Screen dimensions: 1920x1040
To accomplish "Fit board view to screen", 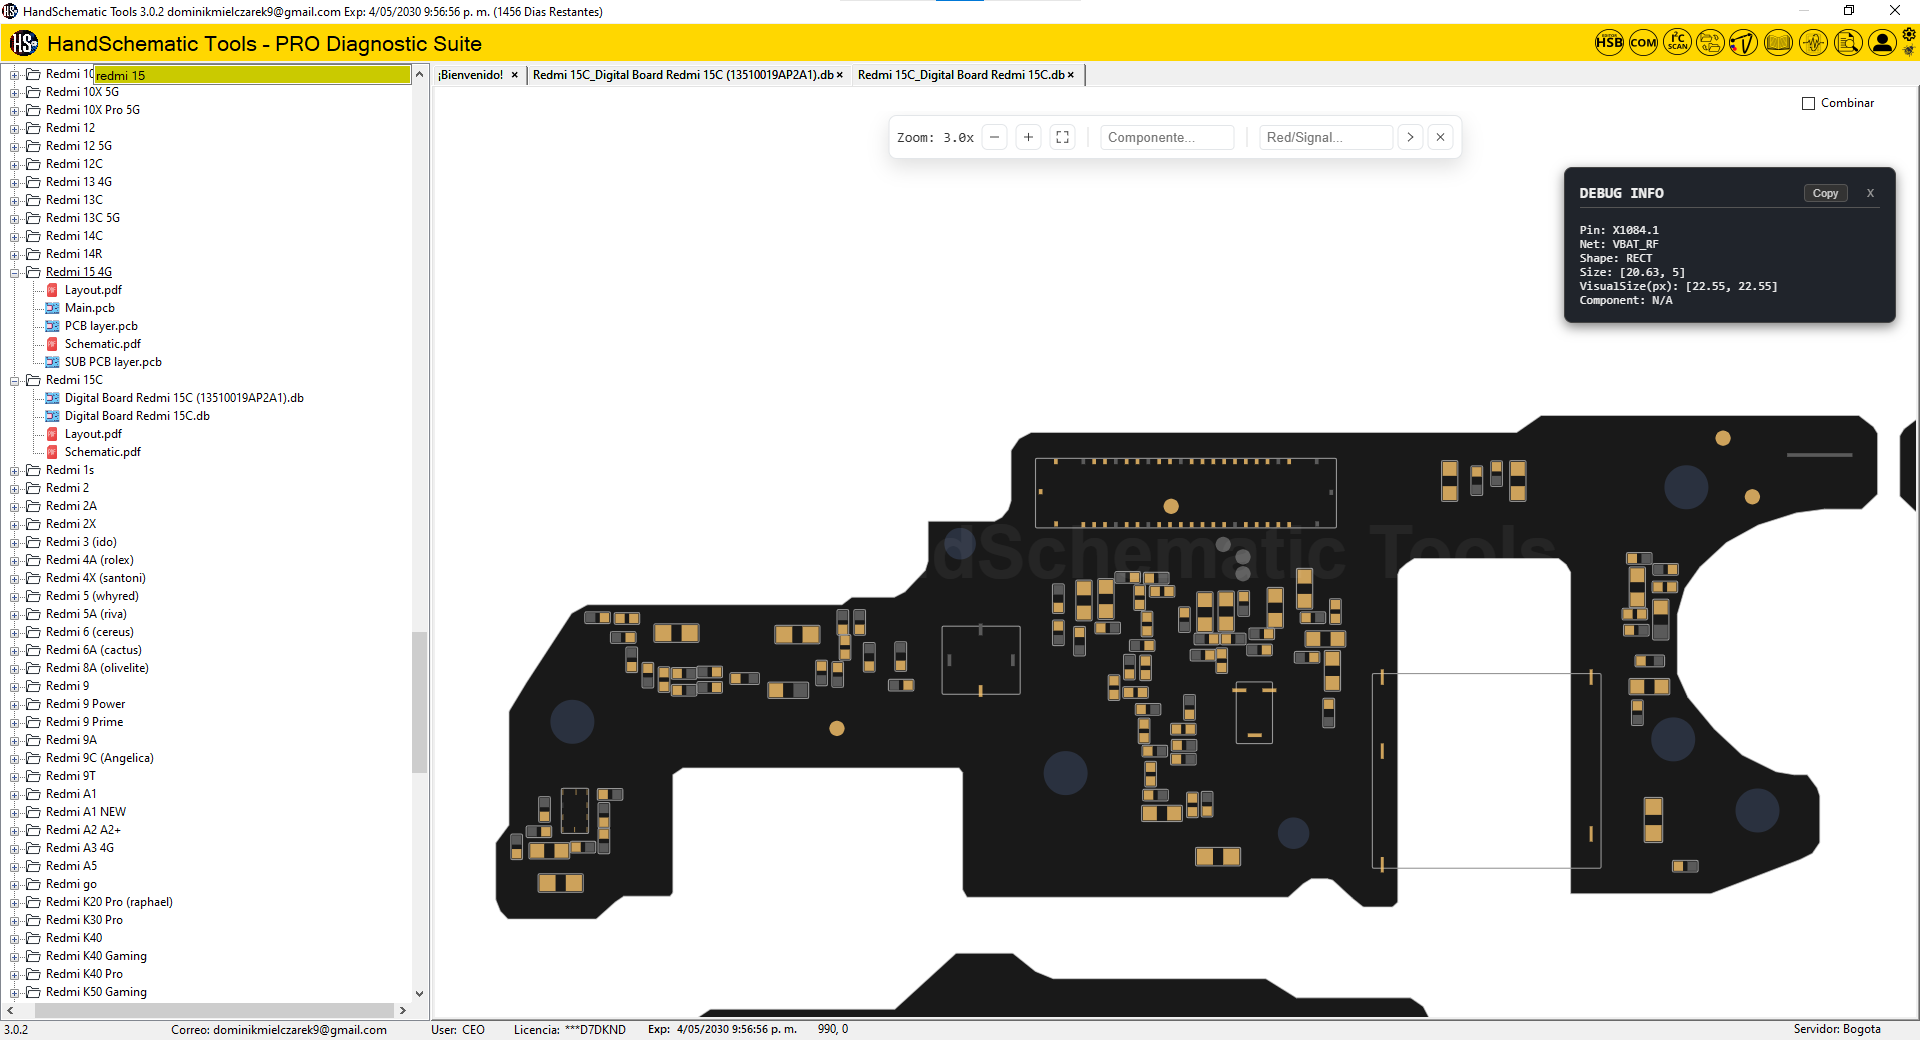I will click(x=1062, y=137).
